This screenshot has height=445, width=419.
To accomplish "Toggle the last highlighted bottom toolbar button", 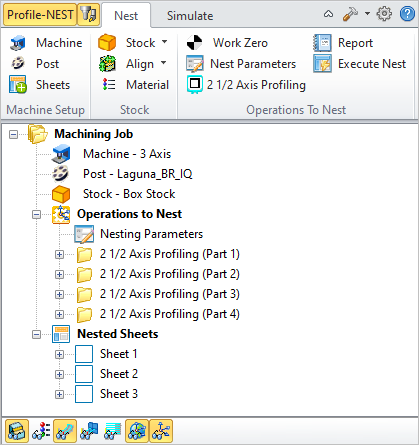I will pos(161,431).
